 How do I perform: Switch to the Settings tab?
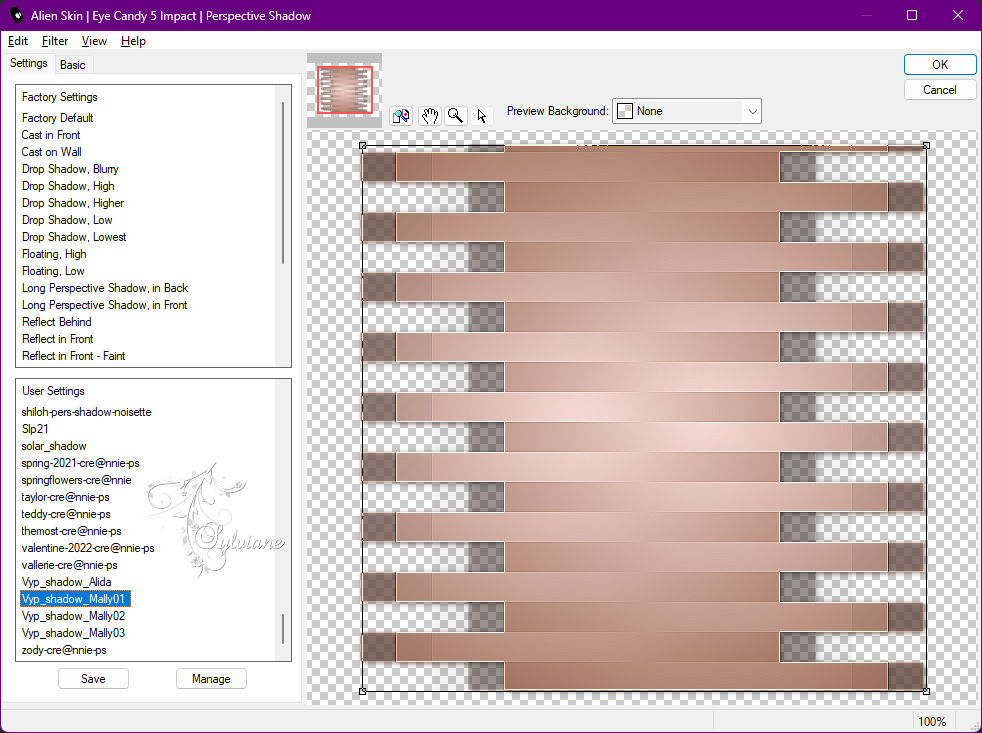click(x=29, y=63)
